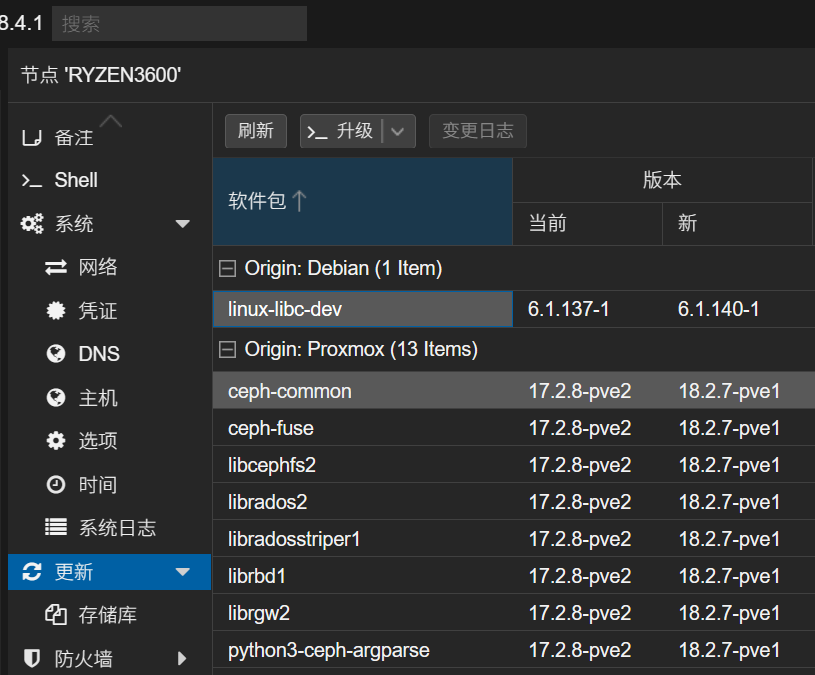Select the ceph-common package row

[514, 390]
